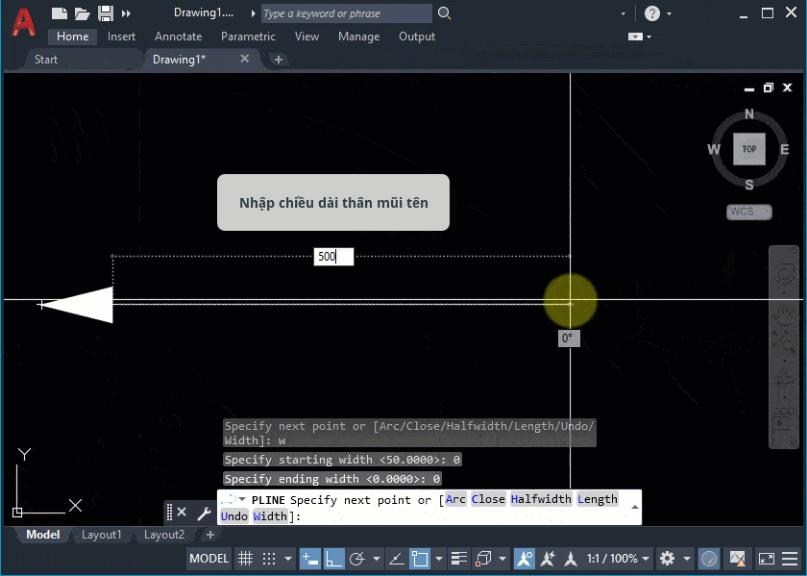This screenshot has height=576, width=807.
Task: Select the Lineweight display icon in status bar
Action: tap(458, 558)
